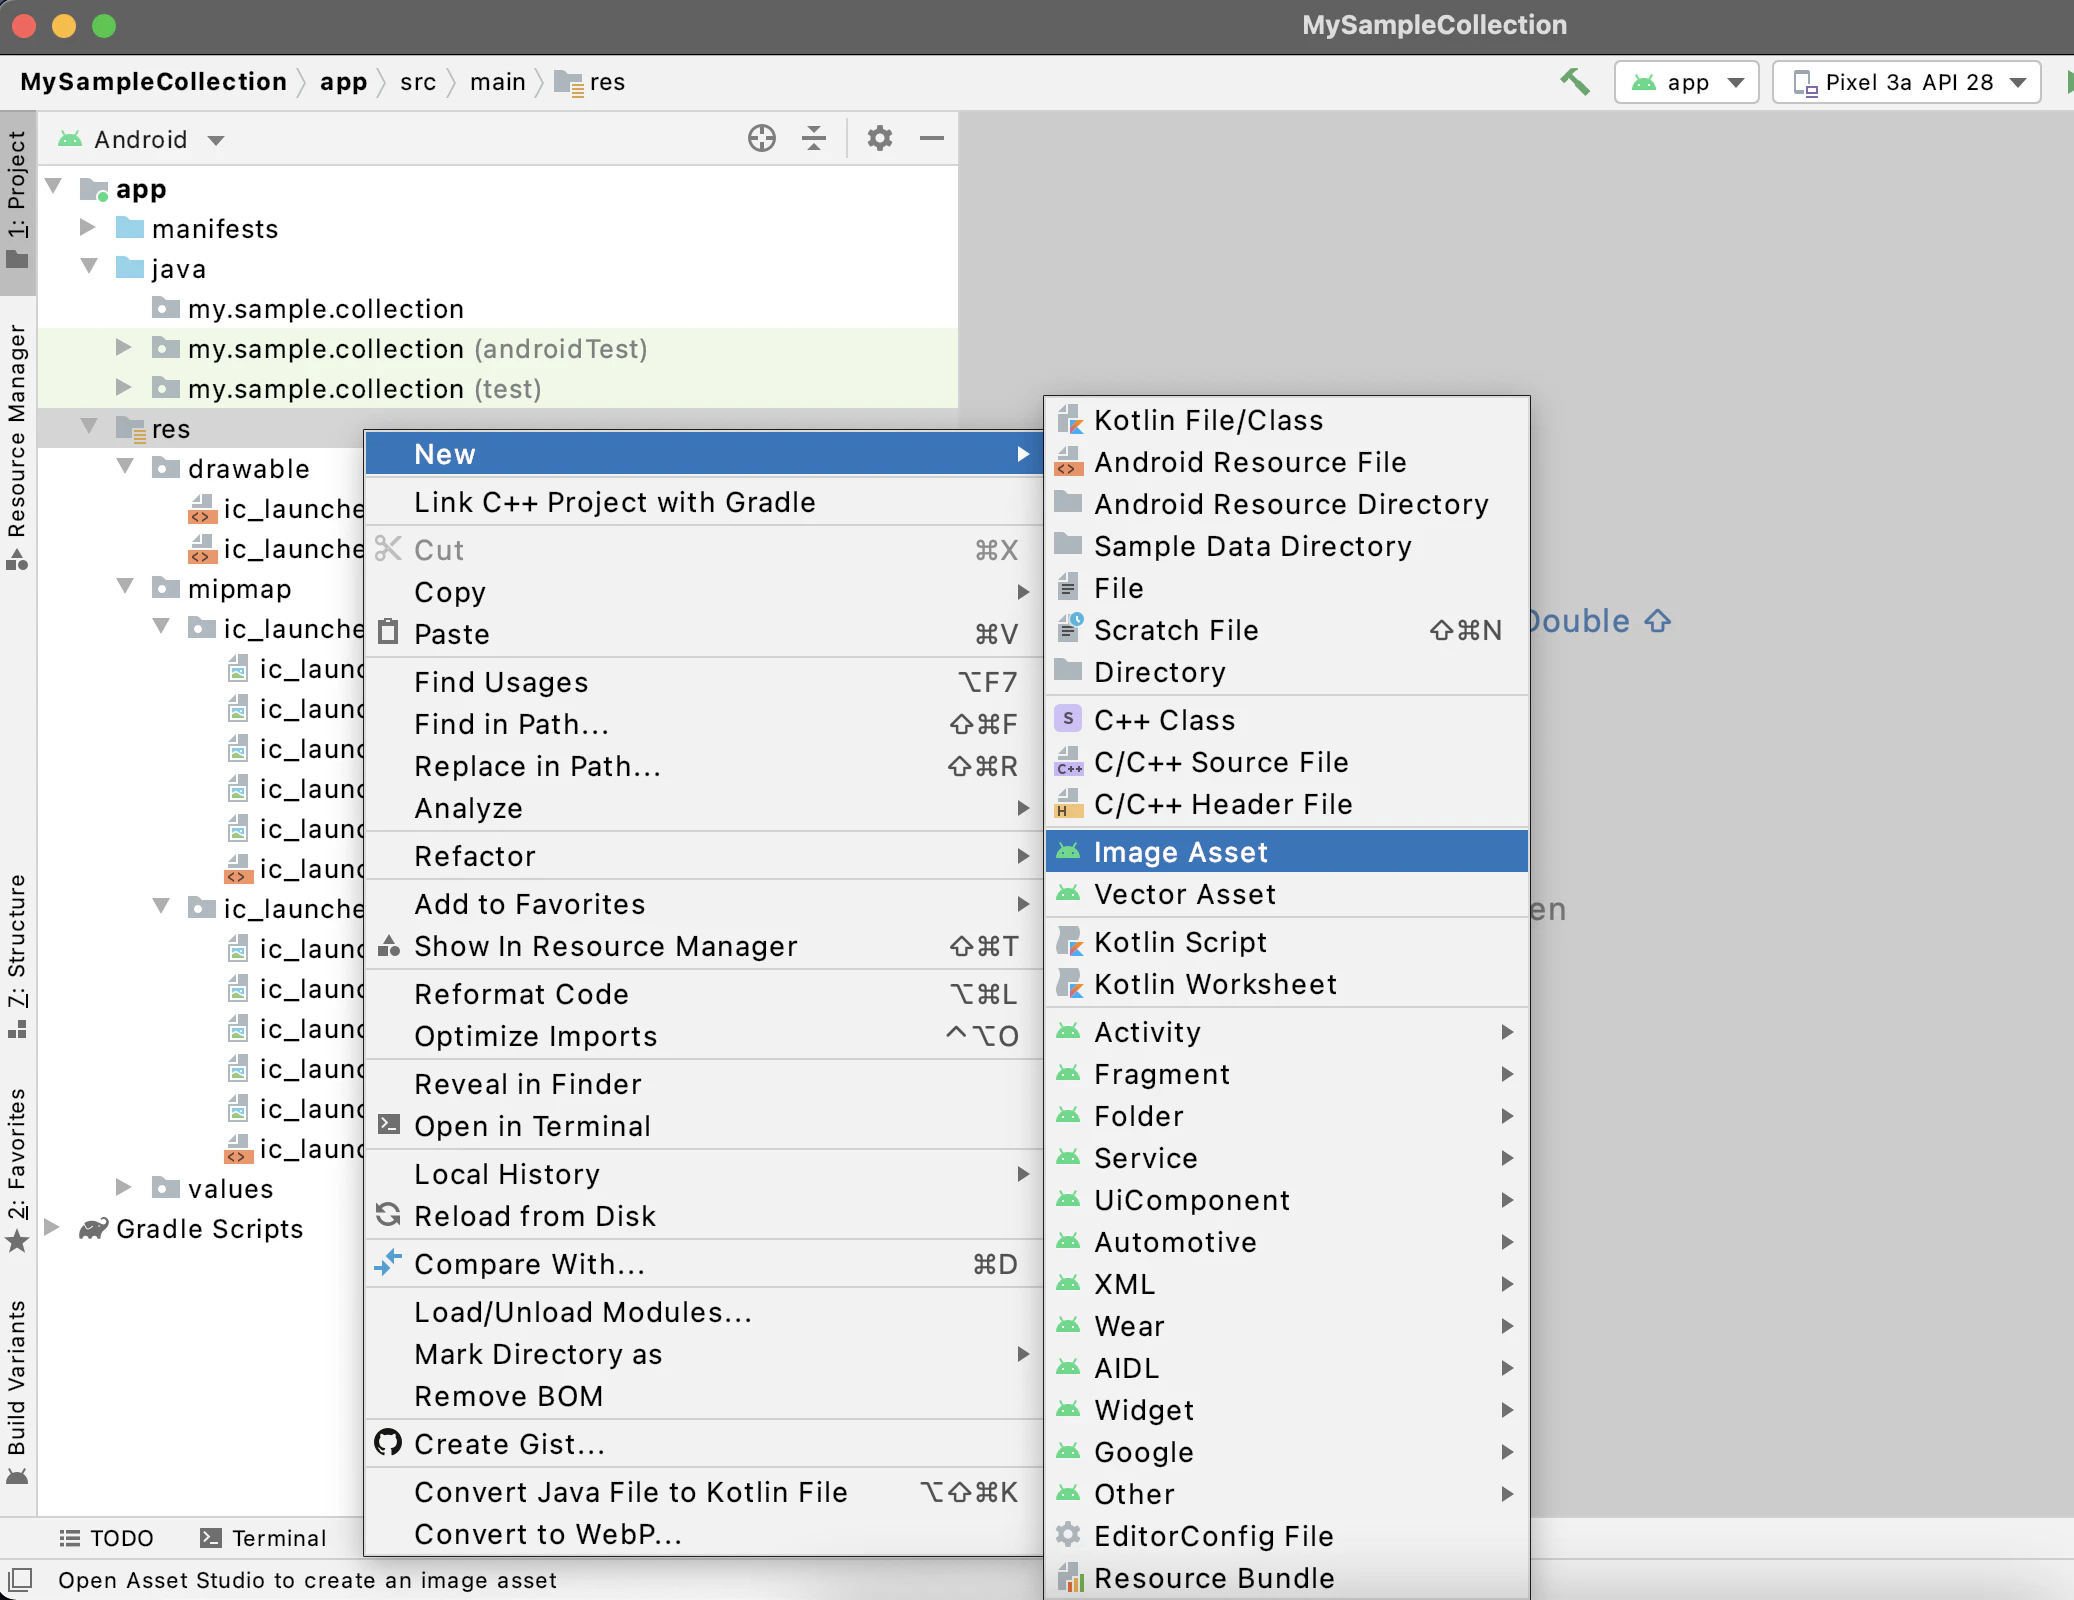Collapse the java folder
2074x1600 pixels.
click(89, 267)
